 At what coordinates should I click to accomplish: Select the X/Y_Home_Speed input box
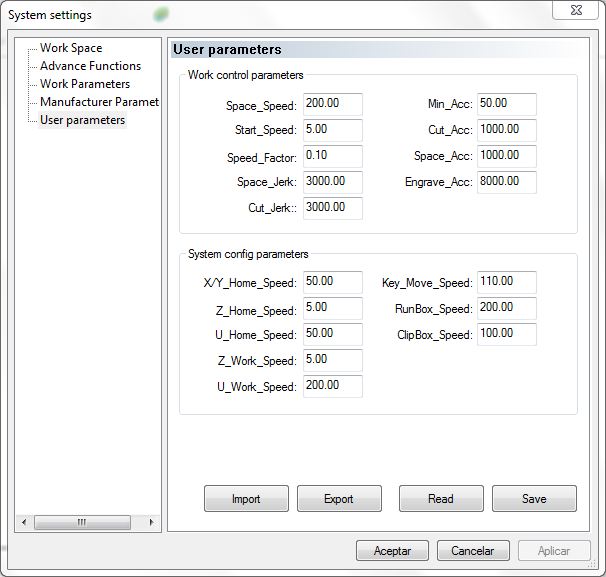tap(332, 283)
